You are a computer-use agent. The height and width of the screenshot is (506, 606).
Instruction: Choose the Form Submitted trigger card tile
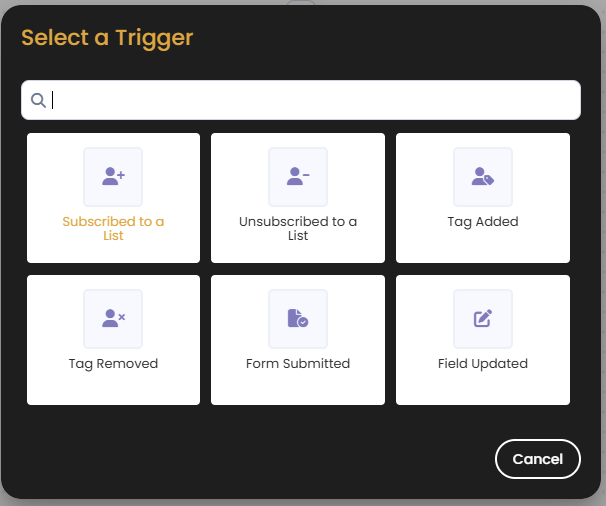point(298,388)
